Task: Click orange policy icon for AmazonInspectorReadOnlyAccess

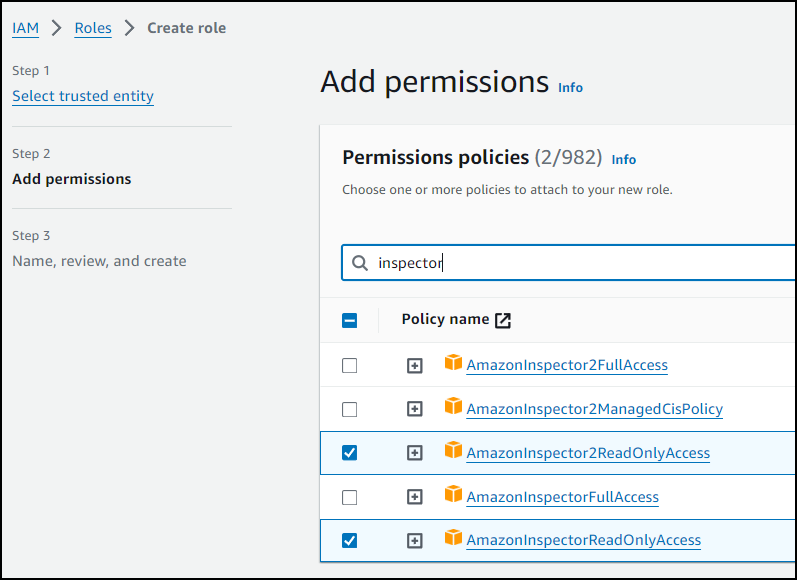Action: tap(454, 538)
